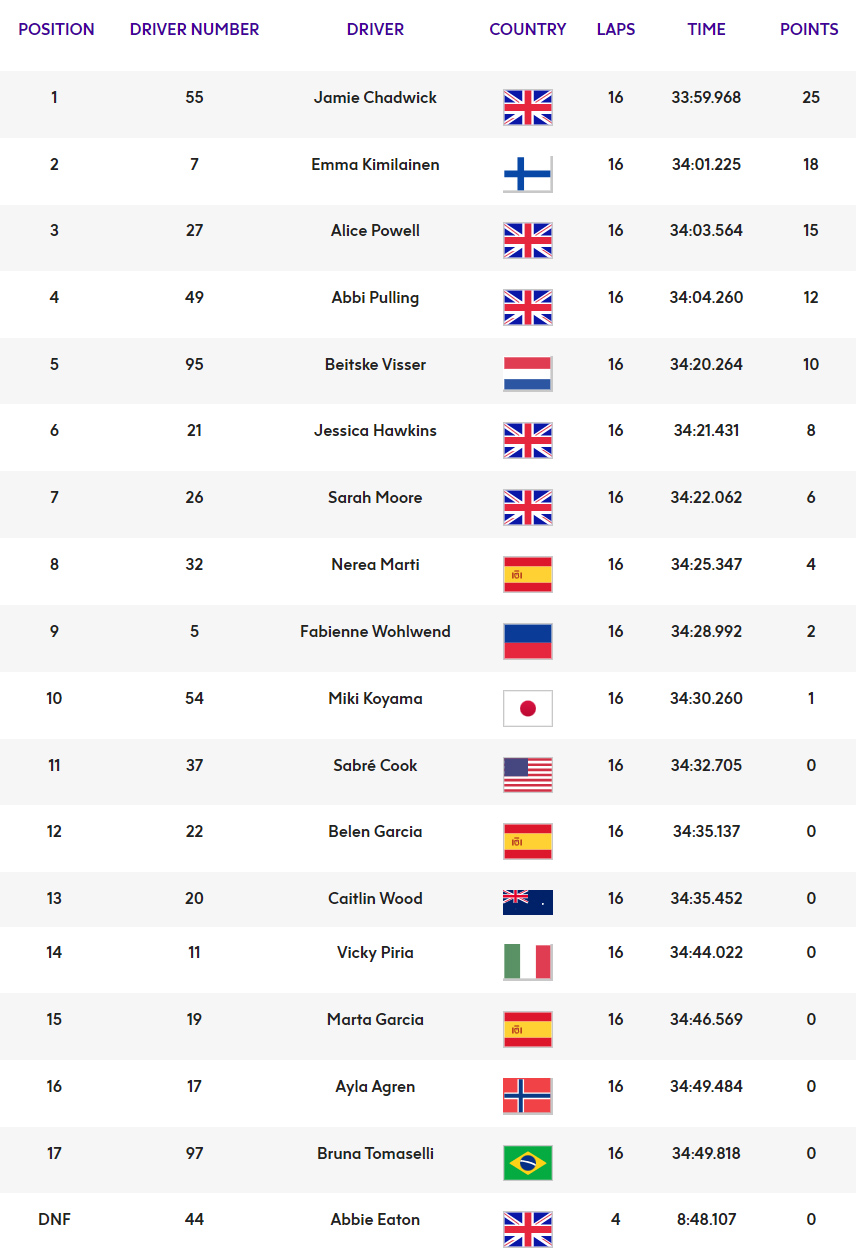Click the Norwegian flag beside Ayla Agren
The width and height of the screenshot is (856, 1257).
528,1096
